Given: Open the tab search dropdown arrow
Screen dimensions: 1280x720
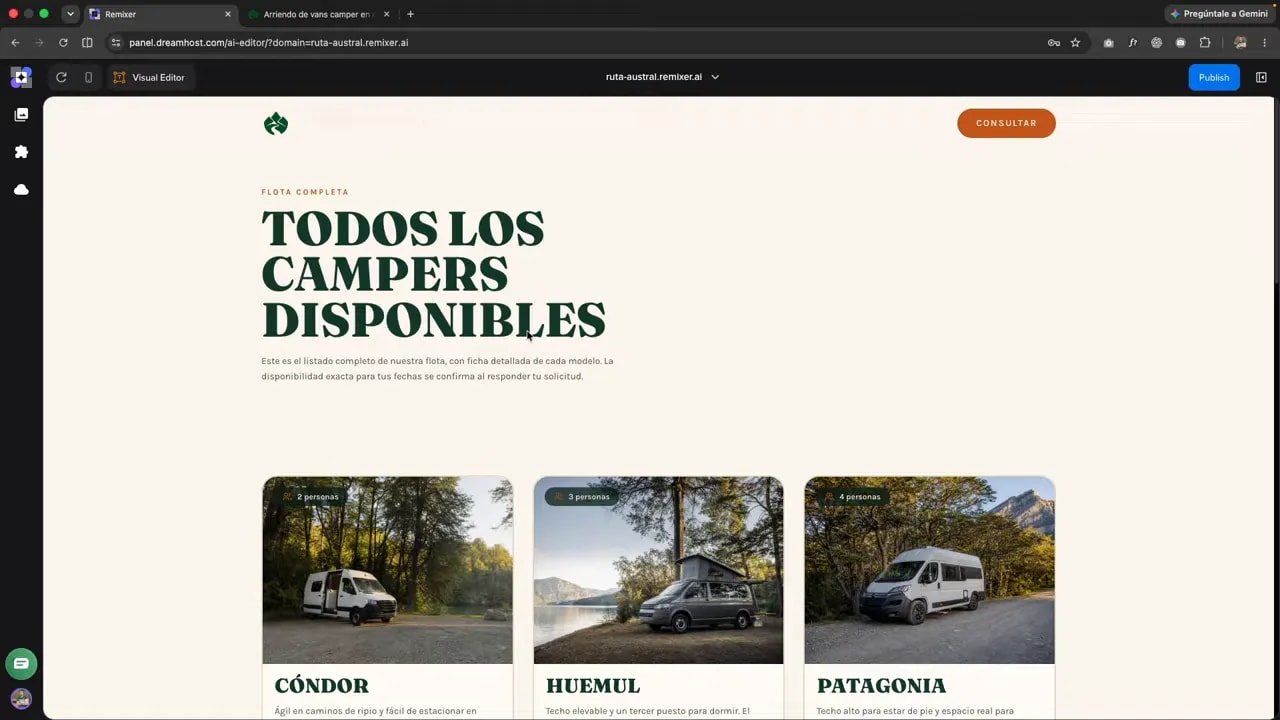Looking at the screenshot, I should point(70,14).
